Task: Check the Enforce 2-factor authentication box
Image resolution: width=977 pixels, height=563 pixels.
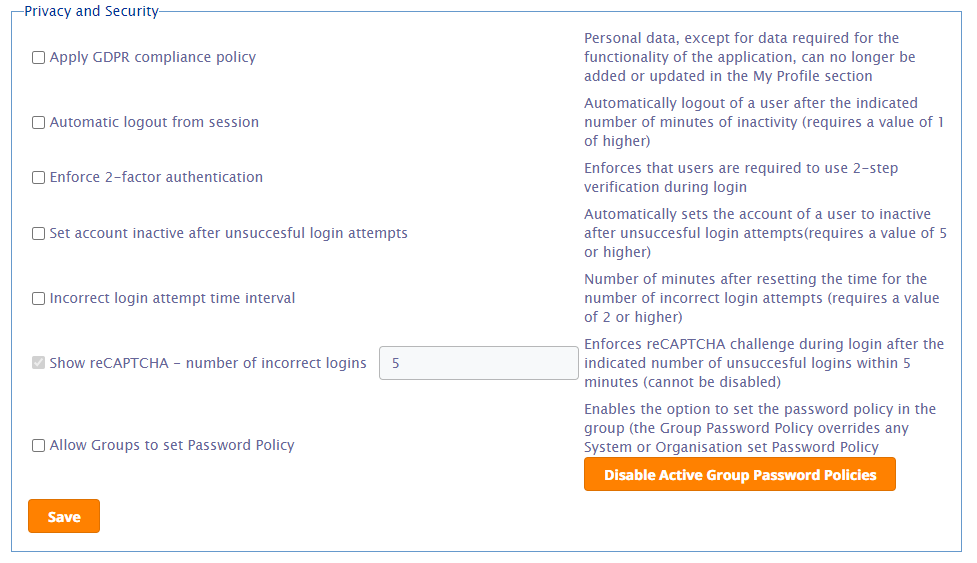Action: pos(38,178)
